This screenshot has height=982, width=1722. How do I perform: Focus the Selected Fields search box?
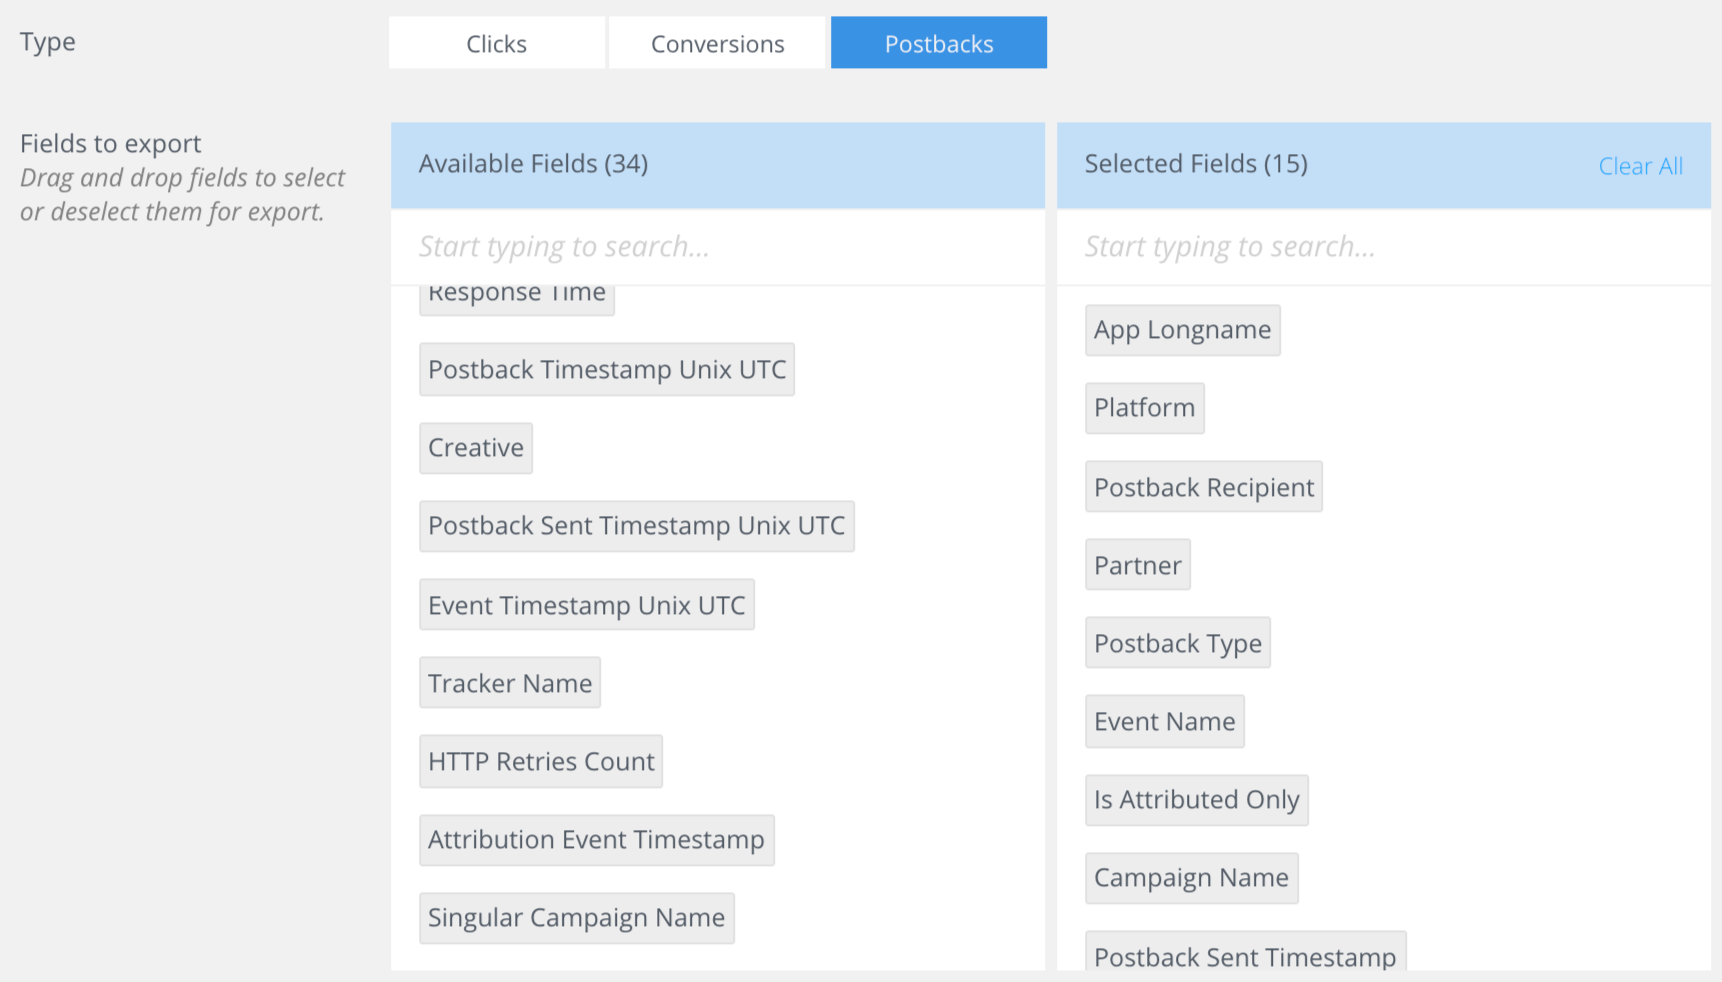point(1383,247)
